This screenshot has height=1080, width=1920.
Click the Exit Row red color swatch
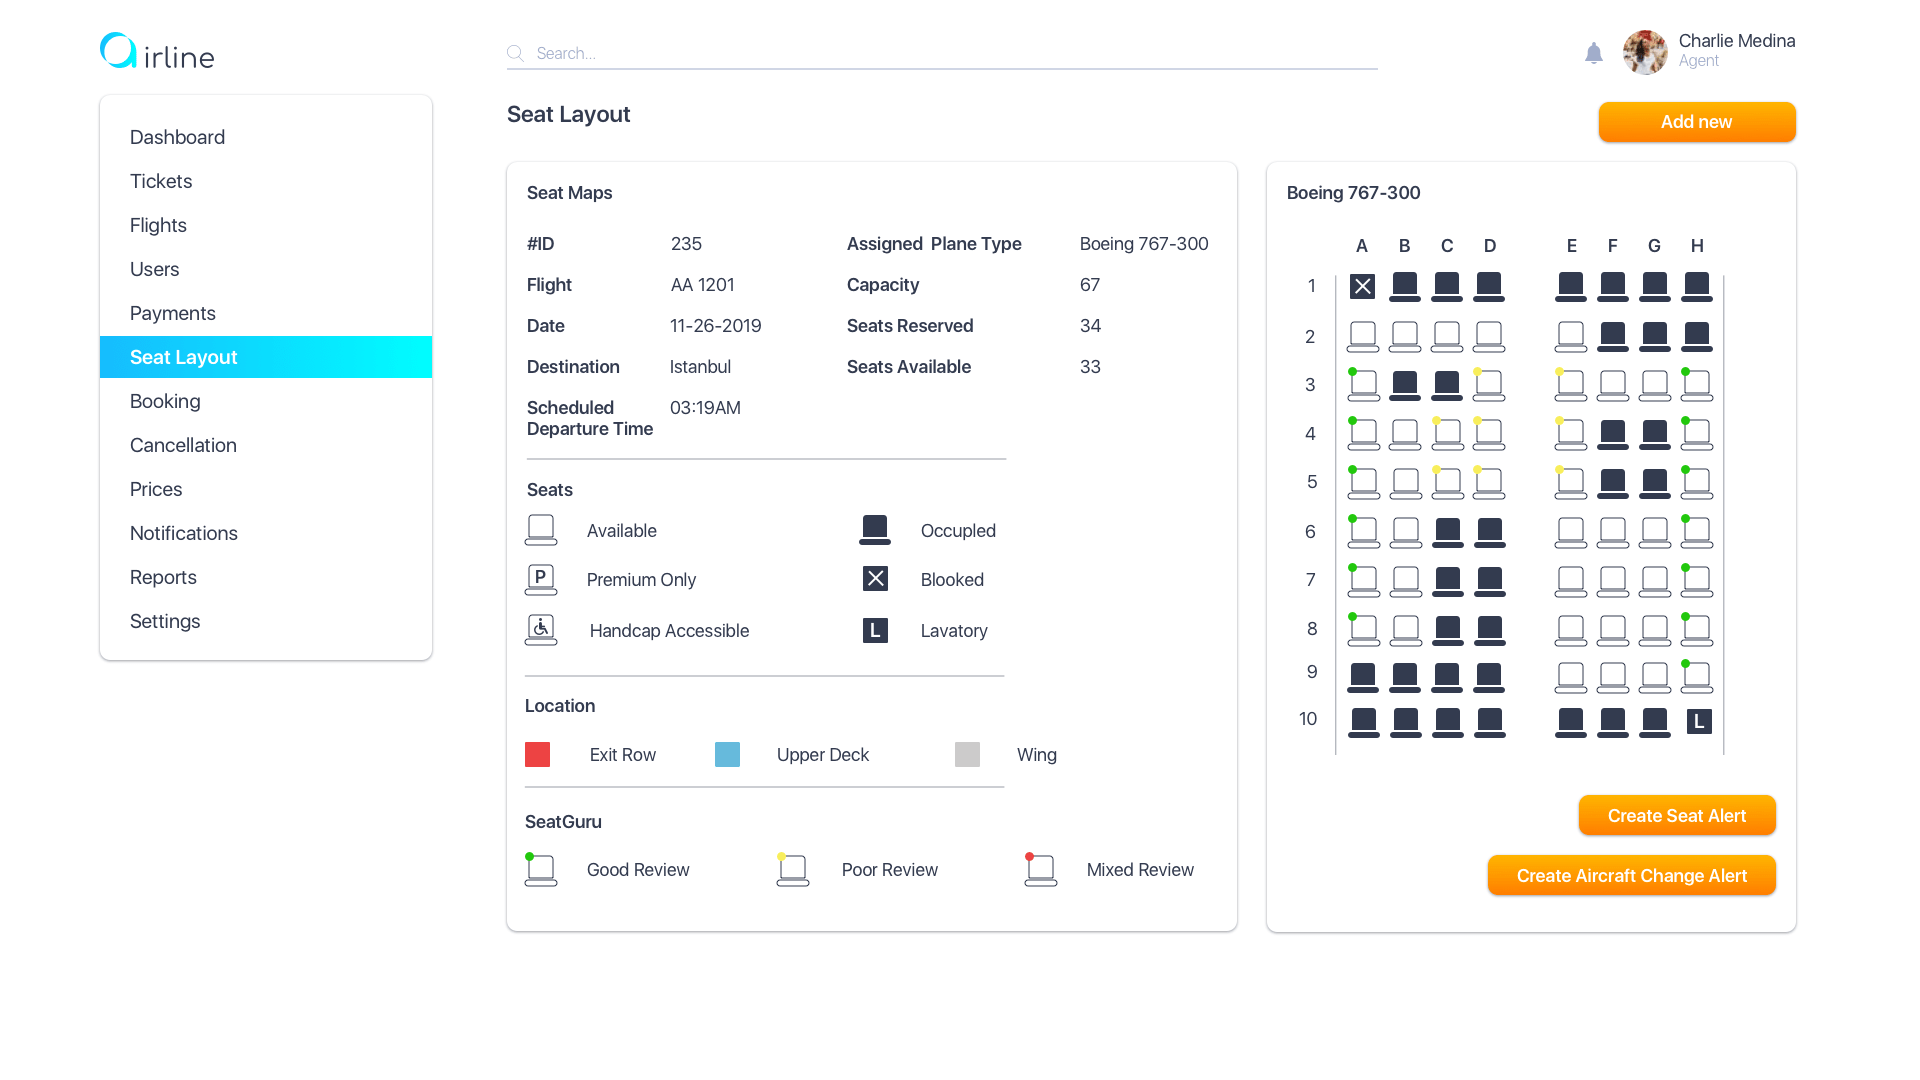click(537, 754)
